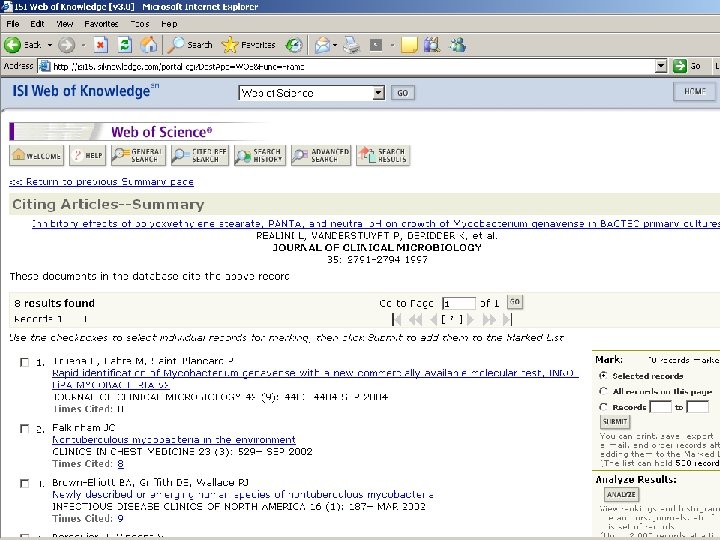Open the Help menu
720x540 pixels.
[169, 23]
